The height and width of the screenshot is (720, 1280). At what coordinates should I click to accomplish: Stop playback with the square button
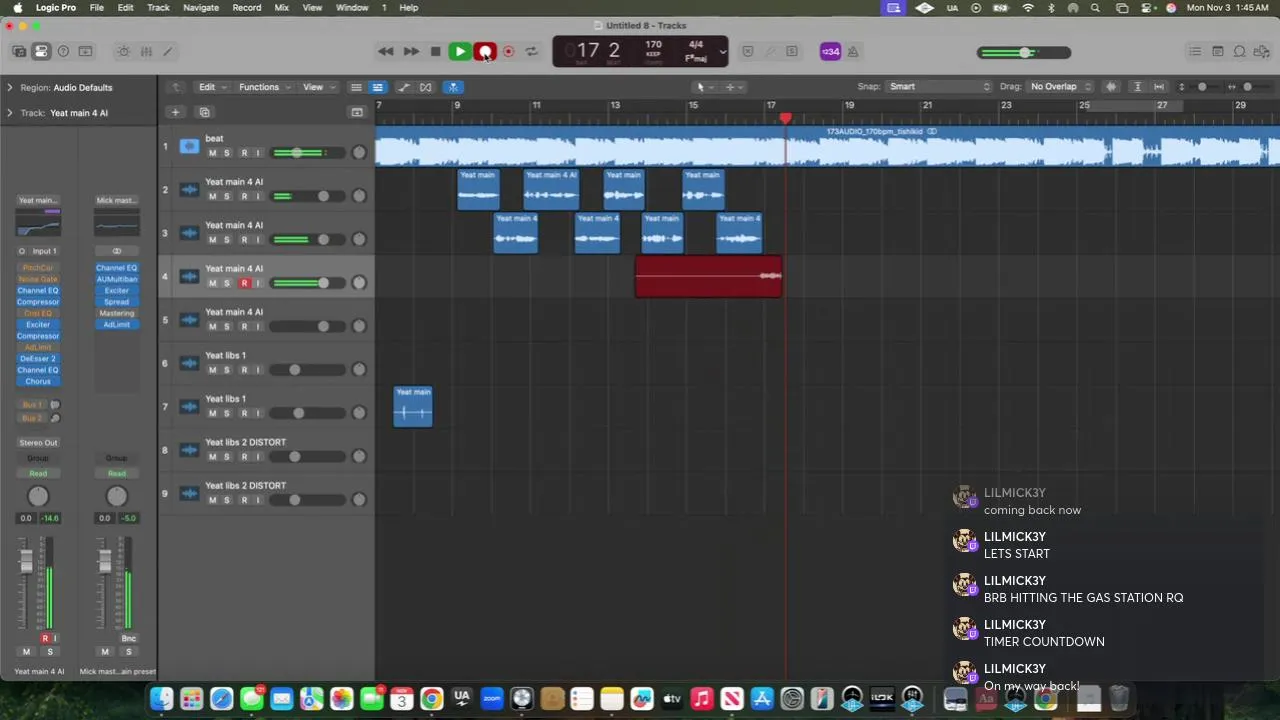(x=435, y=51)
